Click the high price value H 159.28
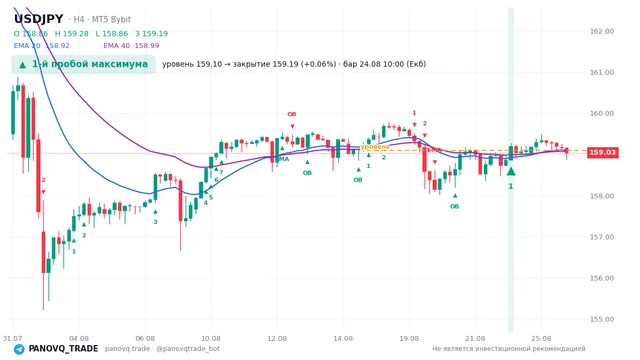640x360 pixels. 71,34
